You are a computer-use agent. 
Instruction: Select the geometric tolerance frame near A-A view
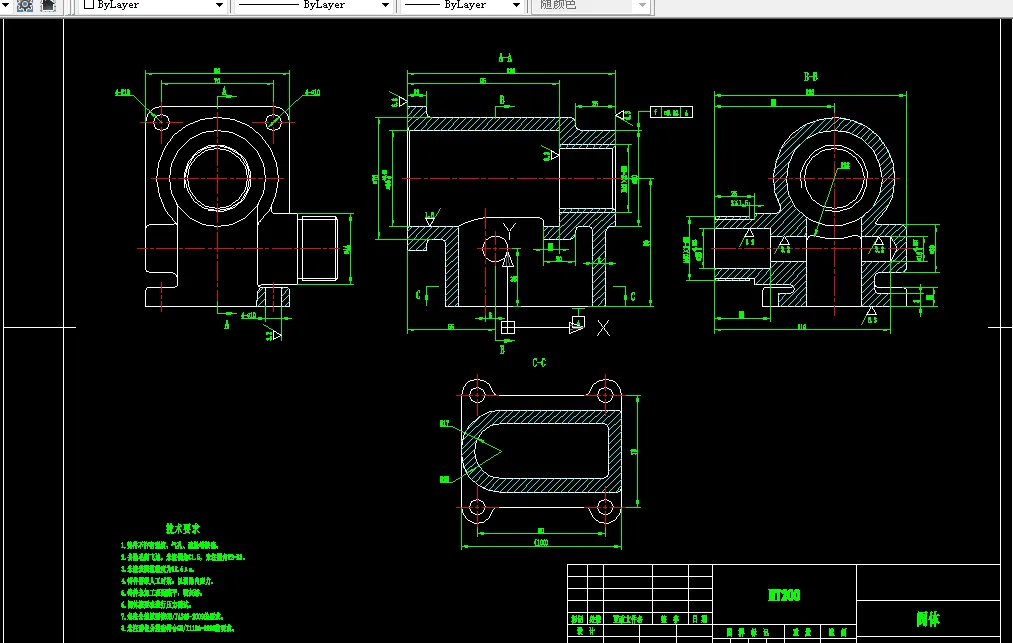[671, 112]
